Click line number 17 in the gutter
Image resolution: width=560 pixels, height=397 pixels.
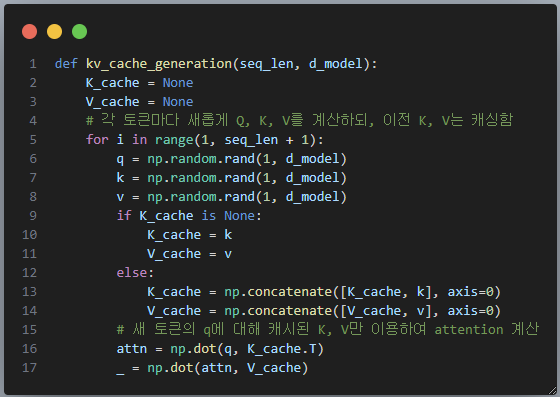pyautogui.click(x=29, y=368)
